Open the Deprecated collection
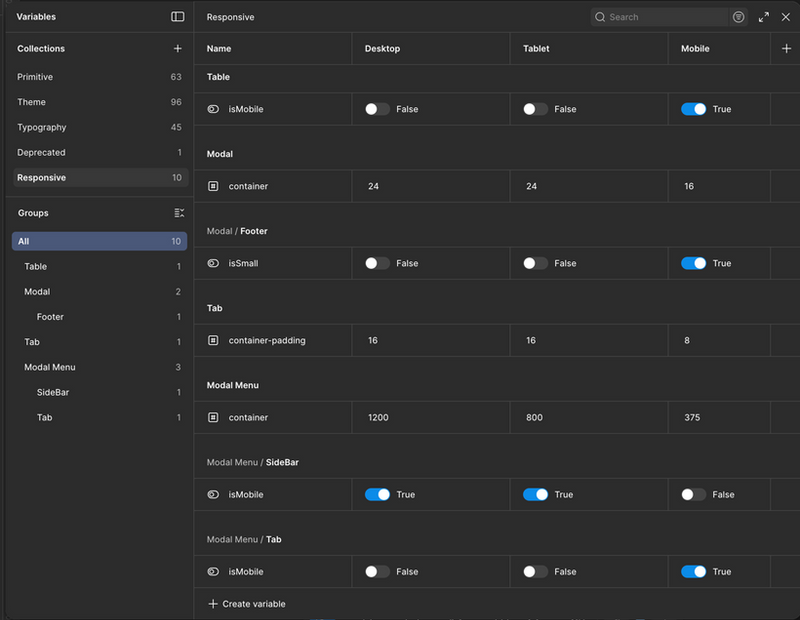The width and height of the screenshot is (800, 620). [99, 152]
